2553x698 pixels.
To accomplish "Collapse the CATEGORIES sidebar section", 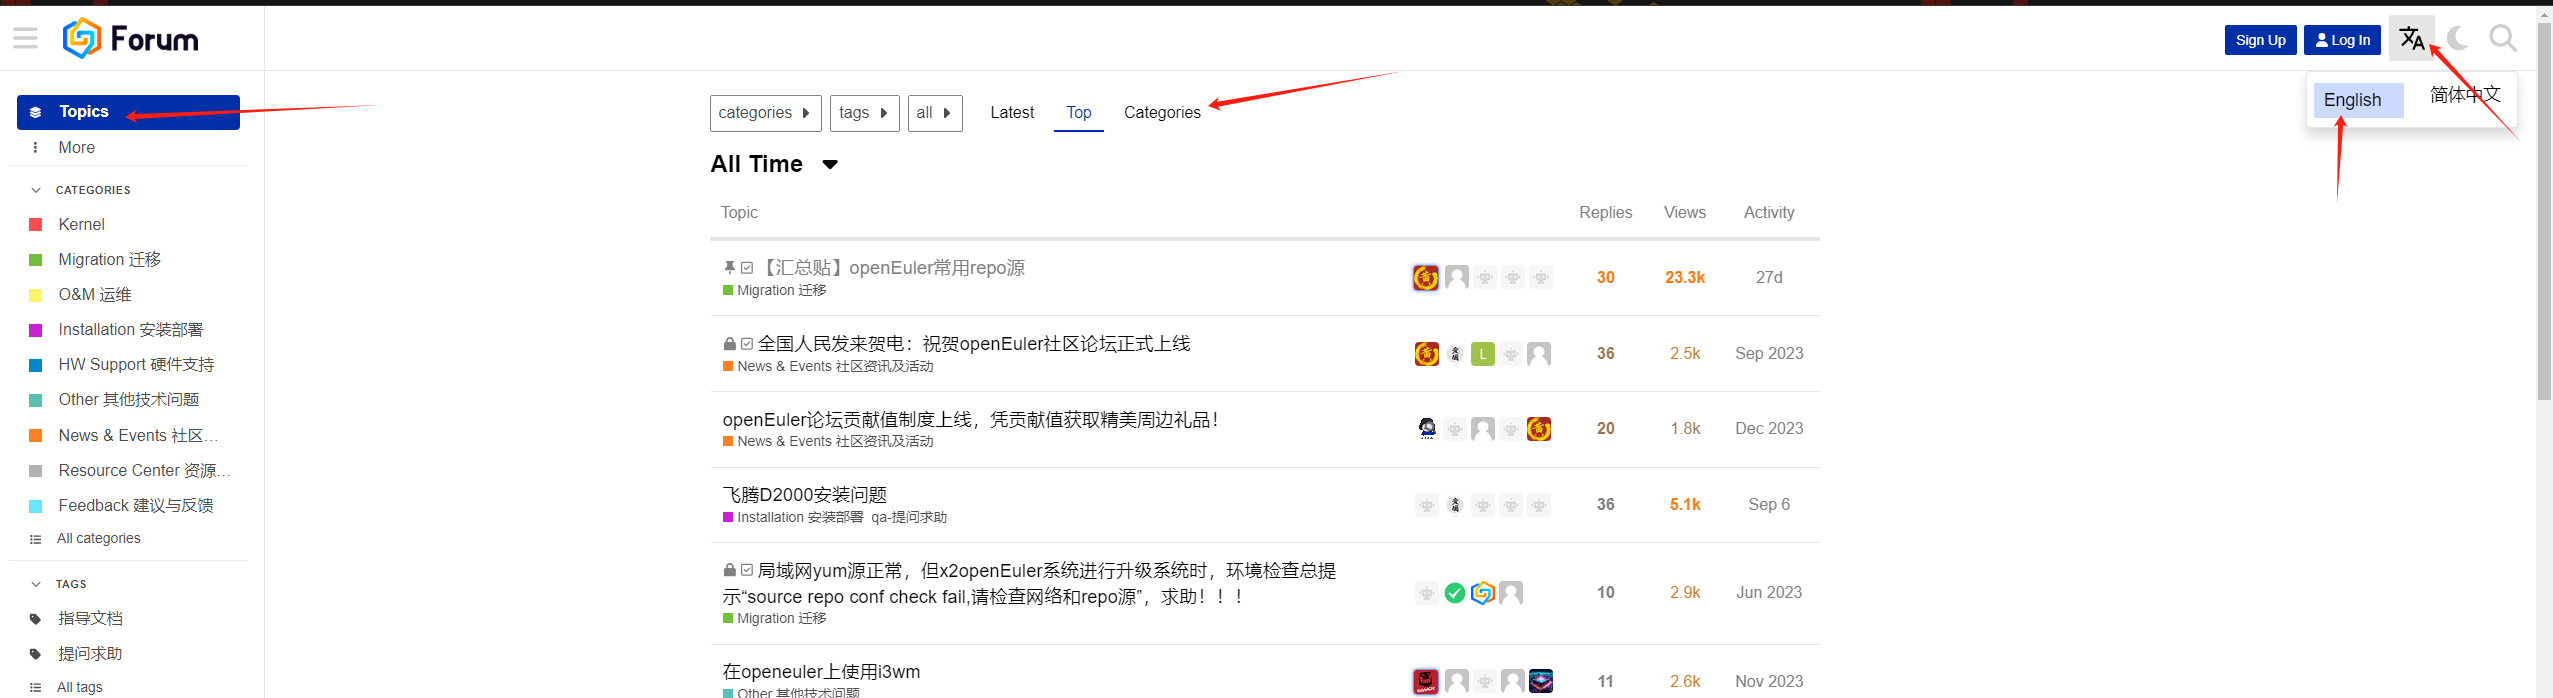I will tap(36, 190).
